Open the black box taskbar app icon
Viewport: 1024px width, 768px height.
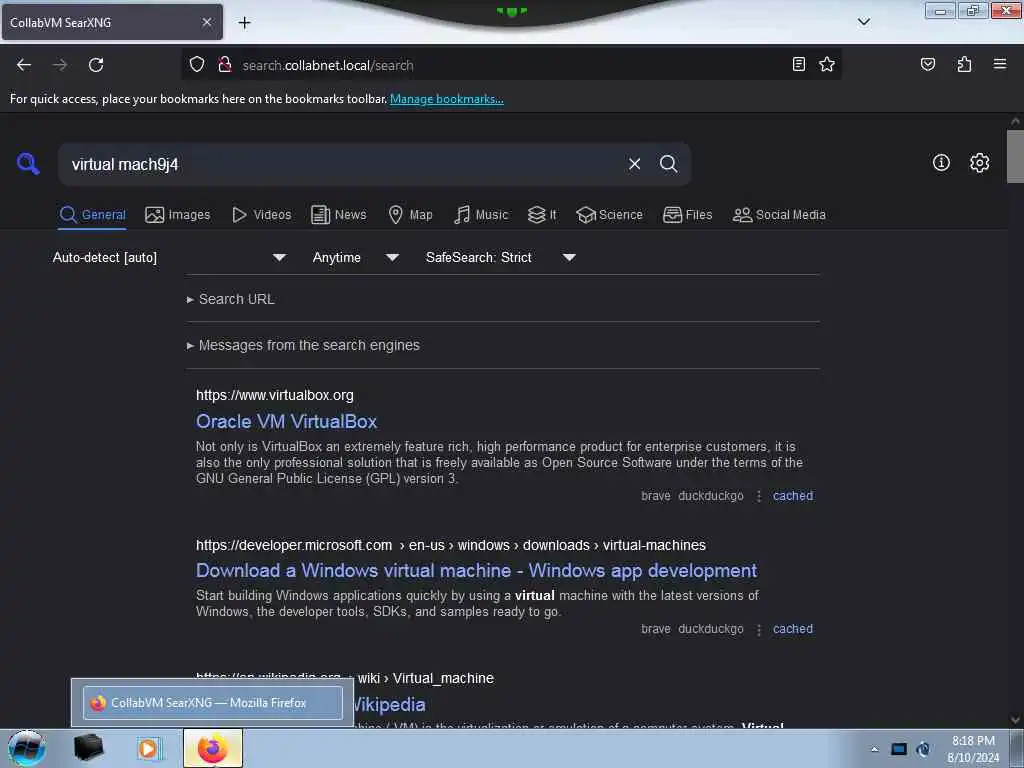click(x=89, y=748)
